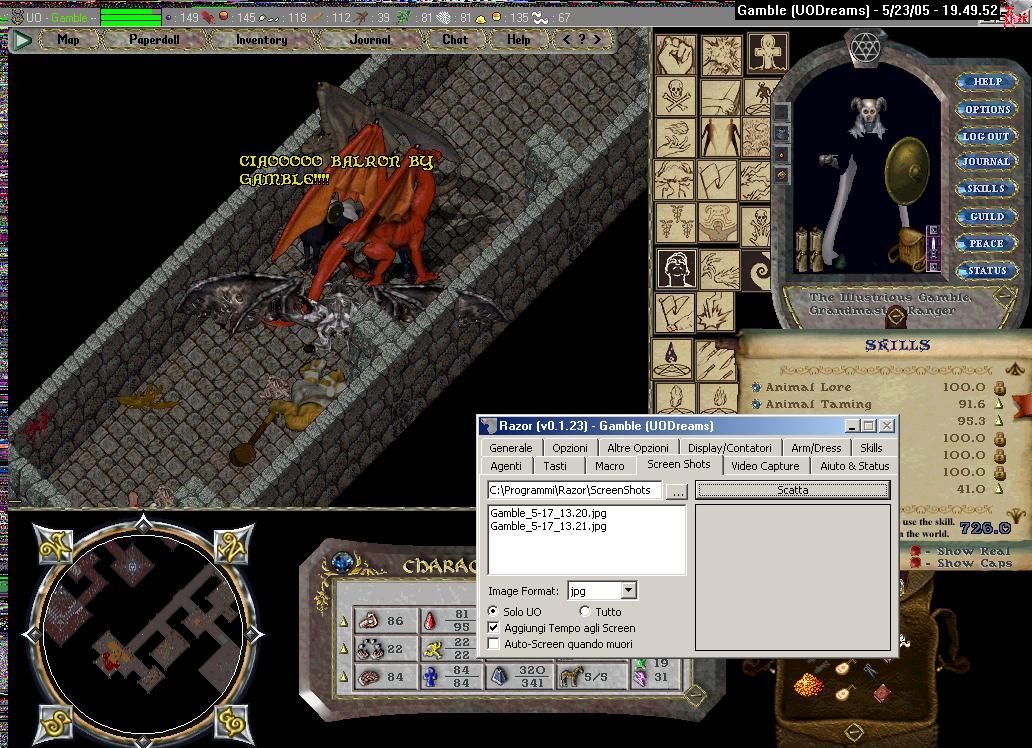Viewport: 1032px width, 748px height.
Task: Click the skull in hand spell icon
Action: [x=757, y=226]
